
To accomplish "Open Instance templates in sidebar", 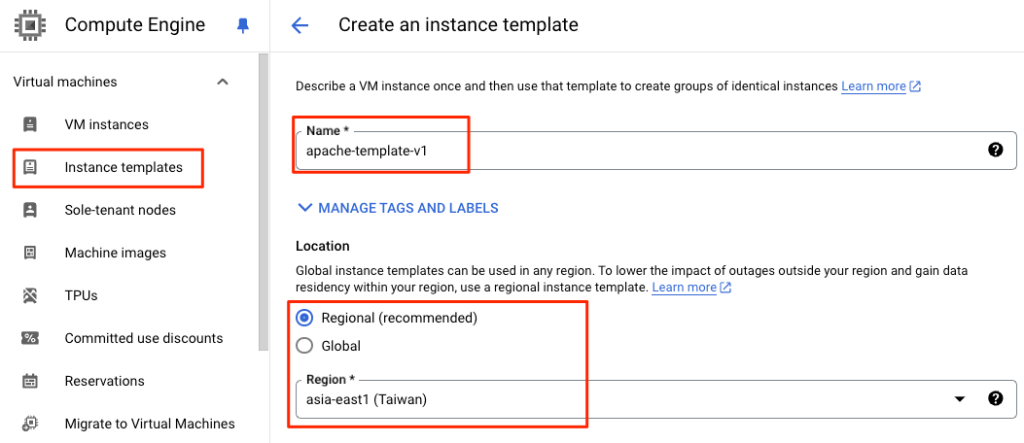I will click(123, 167).
